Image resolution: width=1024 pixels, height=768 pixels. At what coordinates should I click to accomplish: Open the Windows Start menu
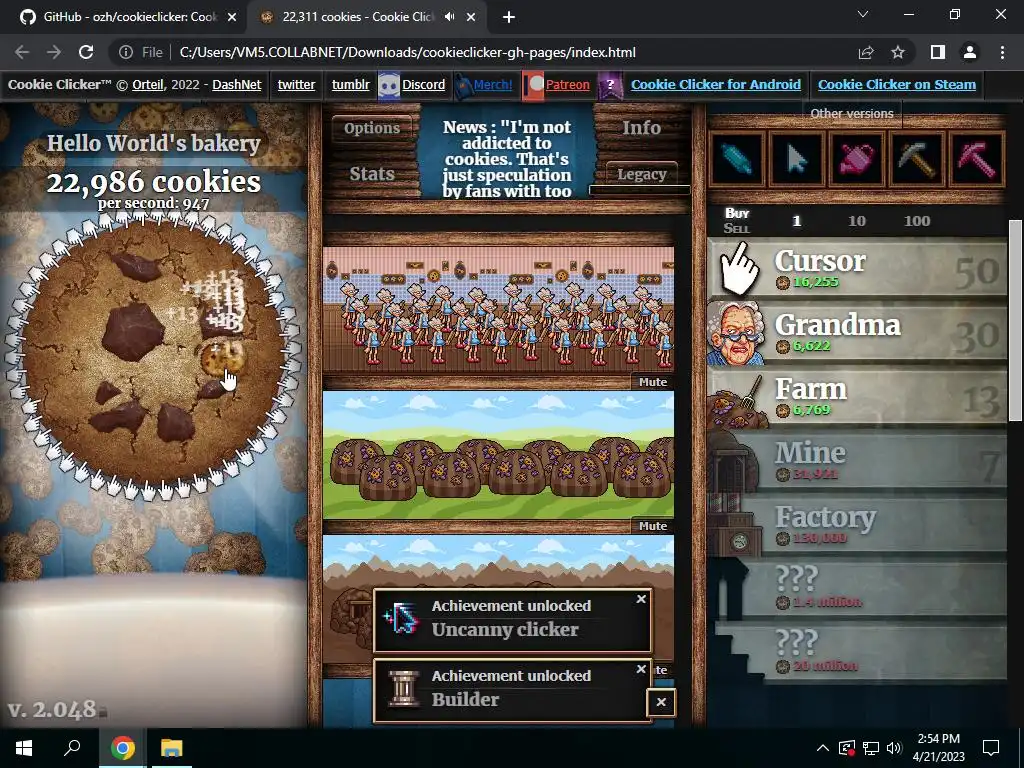(24, 748)
